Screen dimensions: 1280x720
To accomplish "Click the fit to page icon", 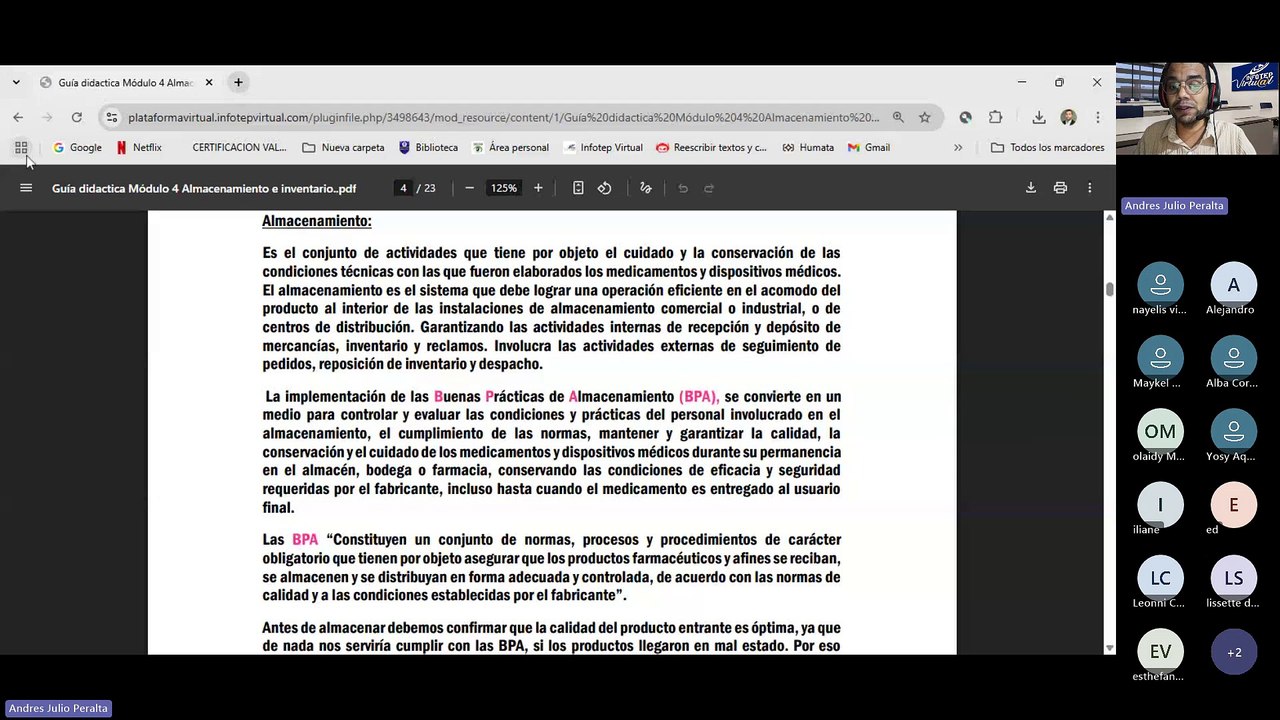I will pyautogui.click(x=578, y=188).
